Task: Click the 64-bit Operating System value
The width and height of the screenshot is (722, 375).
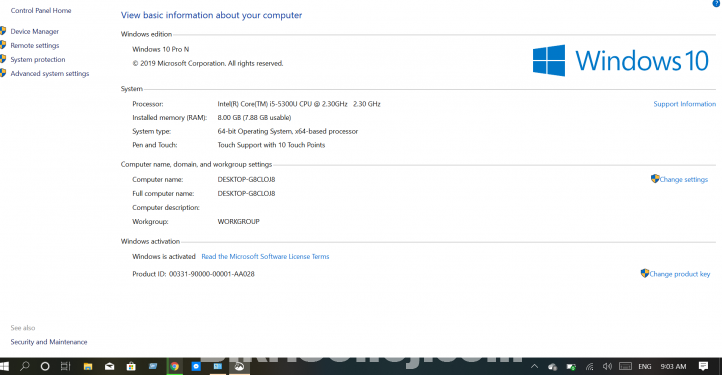Action: [x=287, y=131]
